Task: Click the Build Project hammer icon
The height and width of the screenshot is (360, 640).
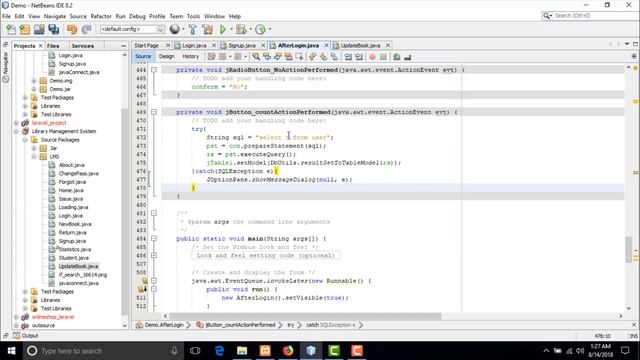Action: click(193, 29)
